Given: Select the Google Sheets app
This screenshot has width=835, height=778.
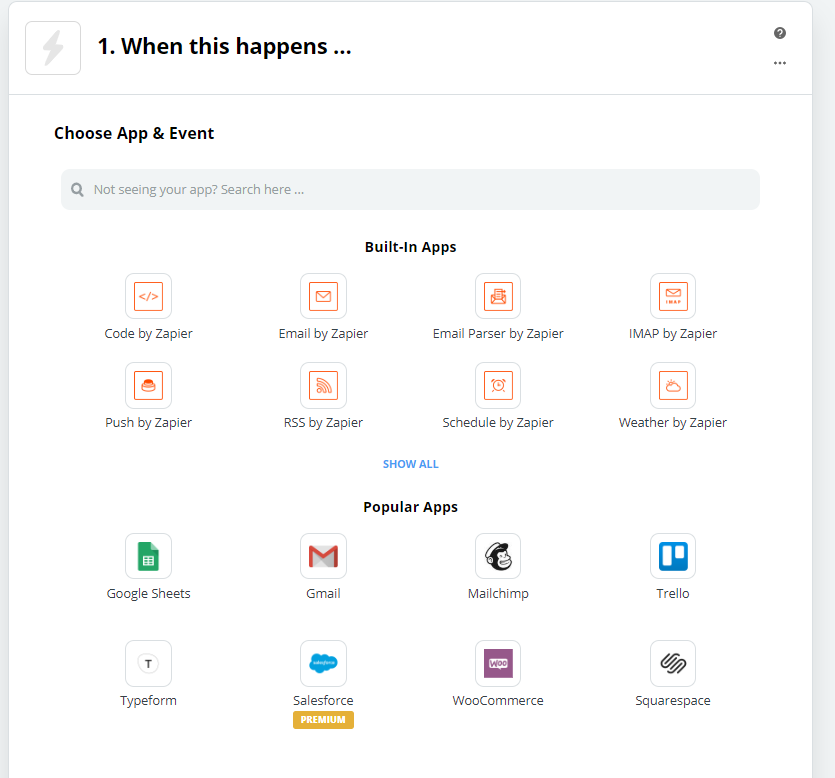Looking at the screenshot, I should tap(148, 556).
